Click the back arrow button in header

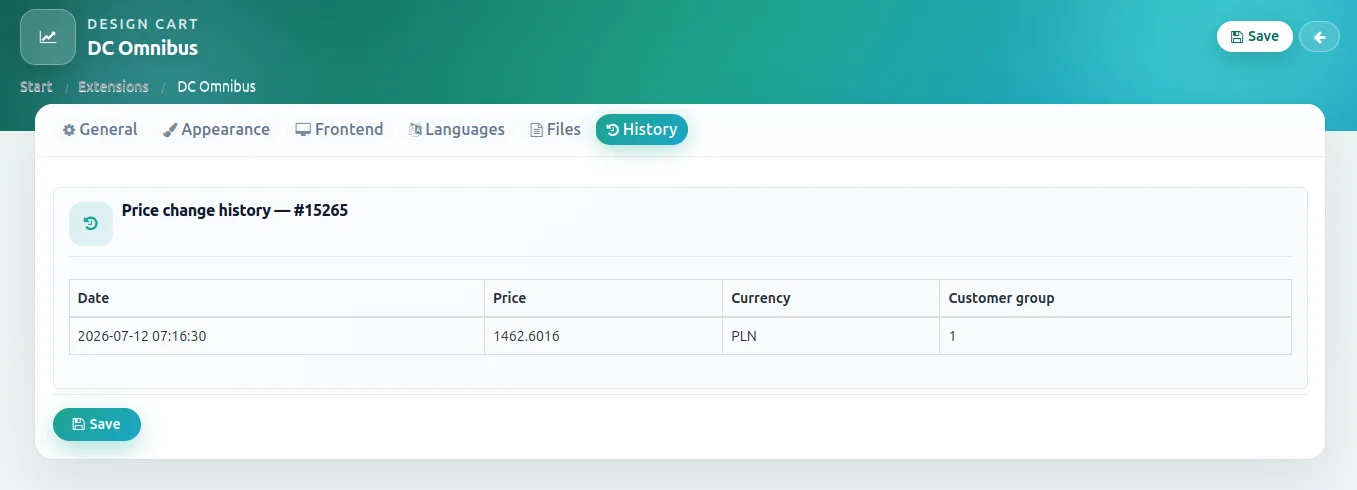click(1319, 37)
